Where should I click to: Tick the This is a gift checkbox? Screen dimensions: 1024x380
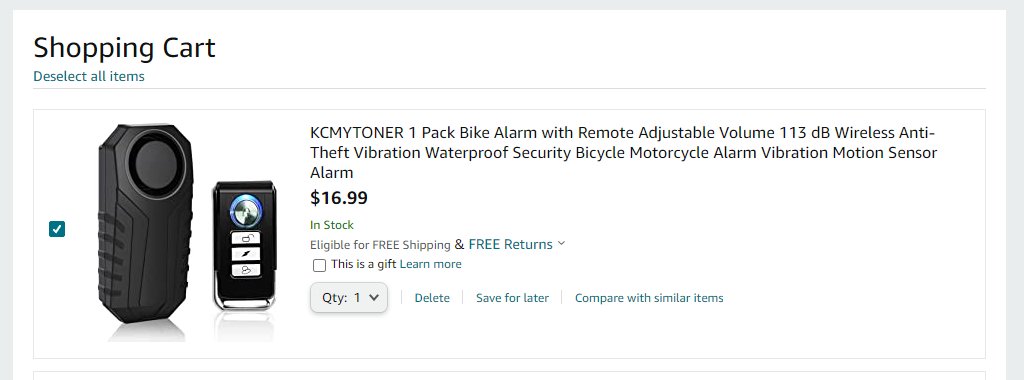click(x=319, y=265)
